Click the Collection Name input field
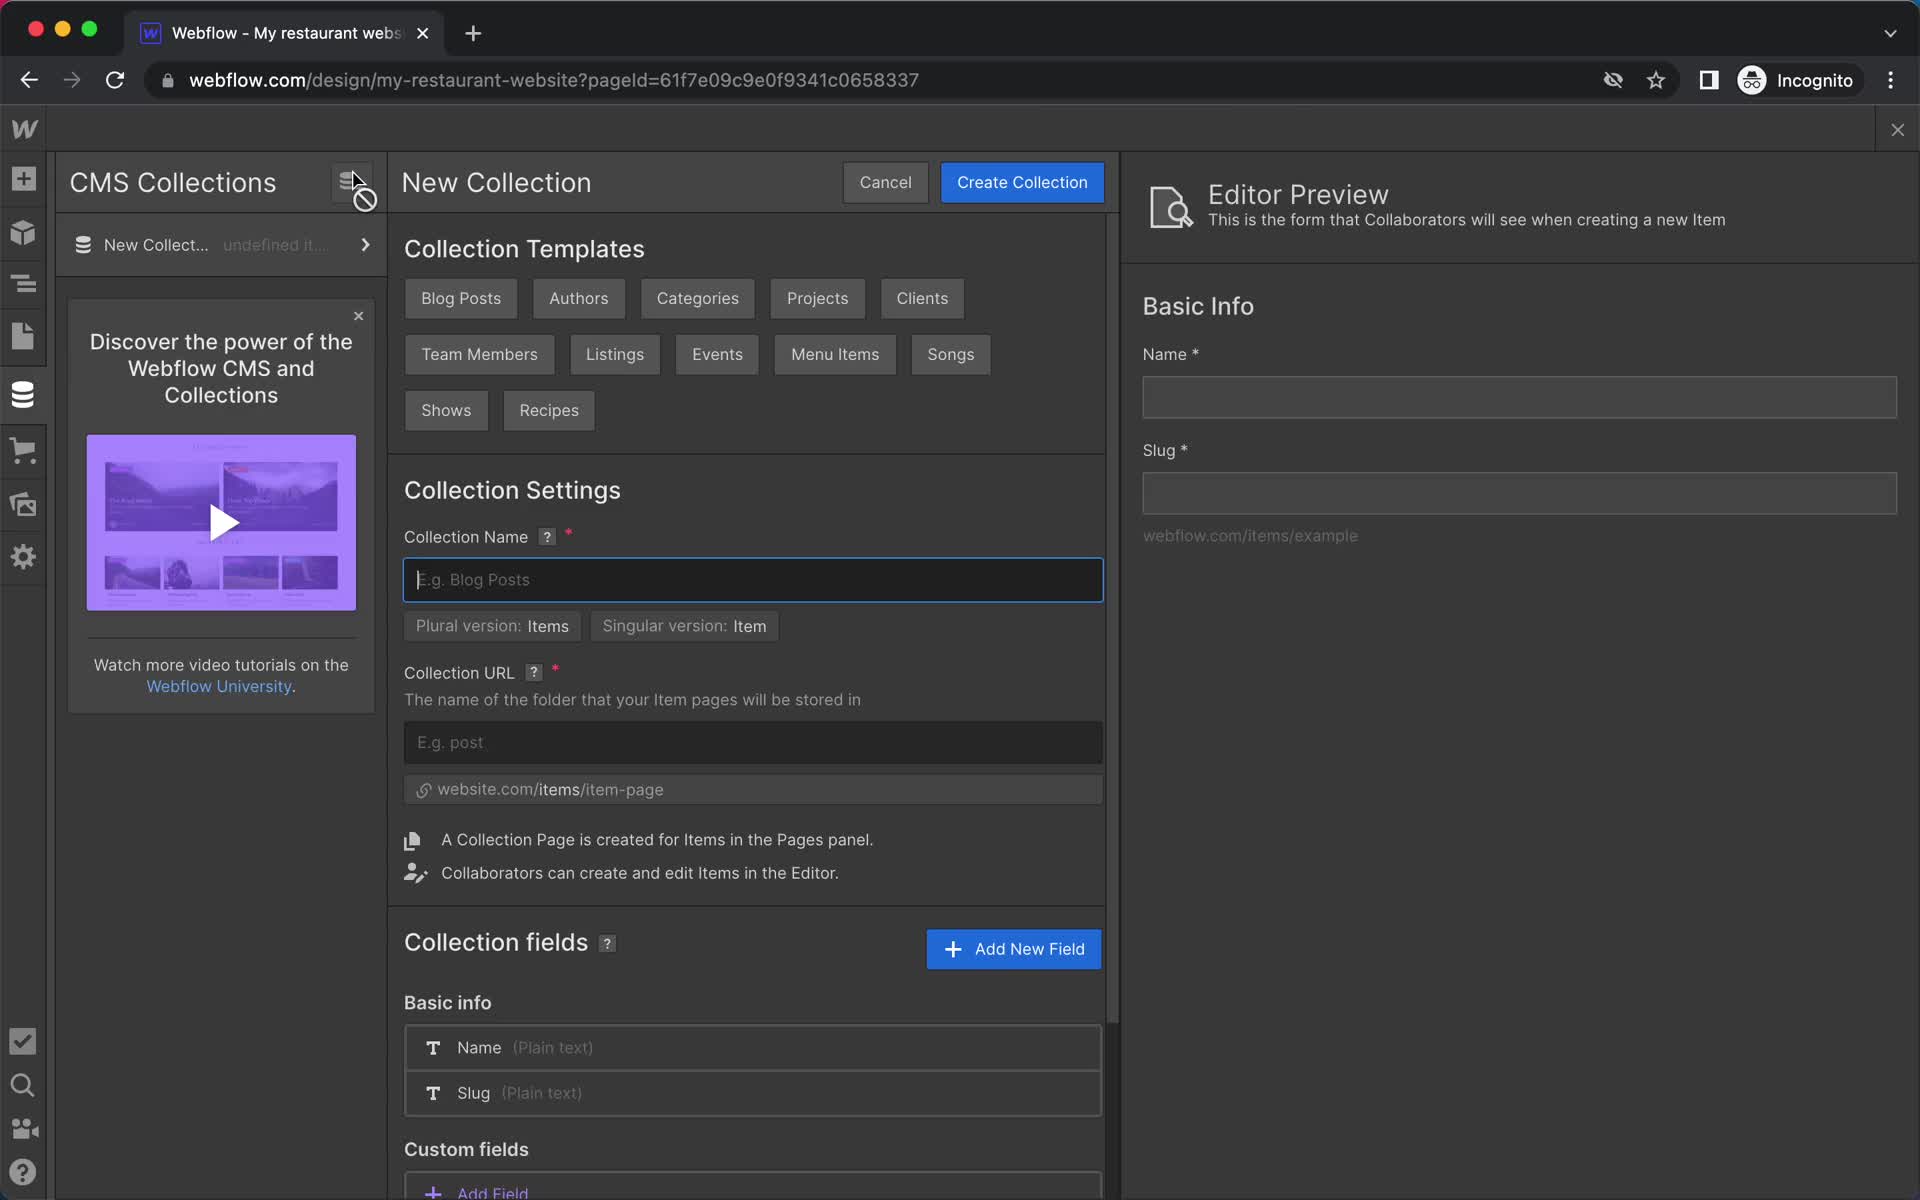 click(753, 579)
